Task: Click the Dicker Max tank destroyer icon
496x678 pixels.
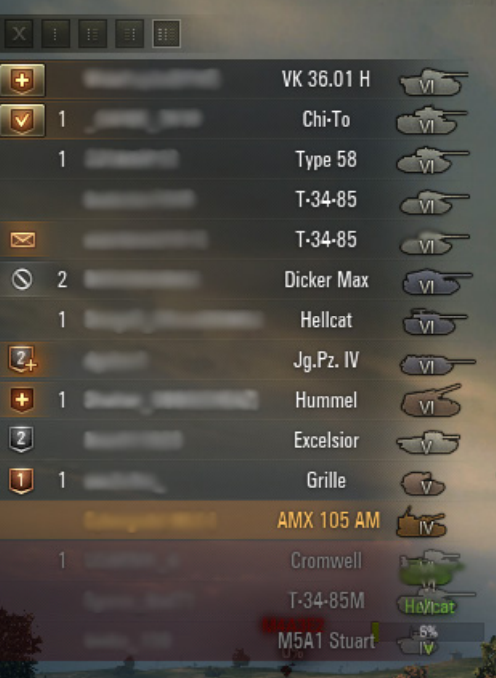Action: (436, 281)
